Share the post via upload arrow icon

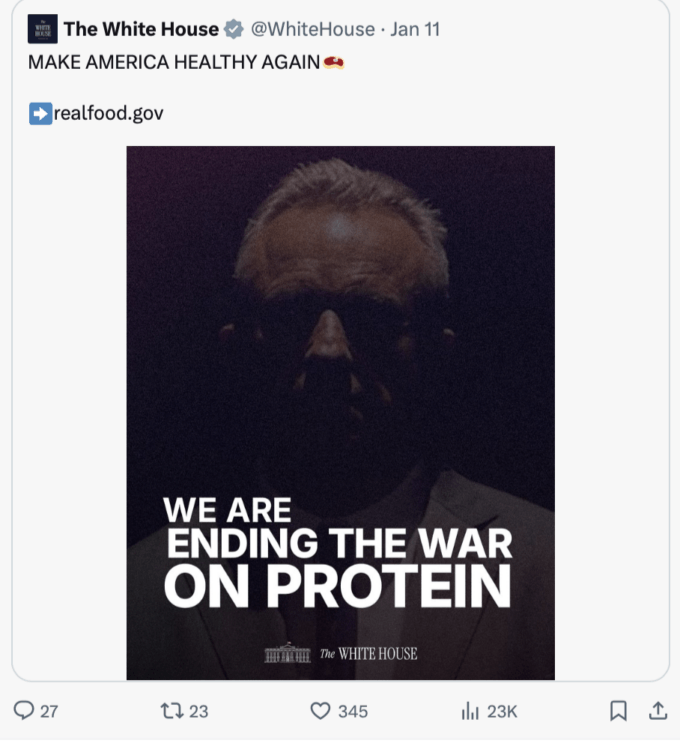coord(657,711)
